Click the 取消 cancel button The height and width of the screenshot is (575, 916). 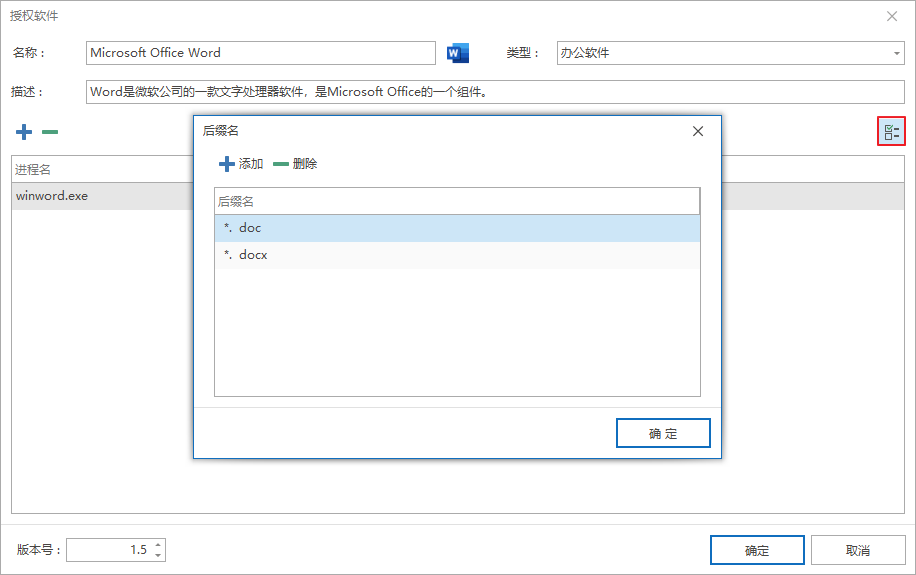(858, 550)
